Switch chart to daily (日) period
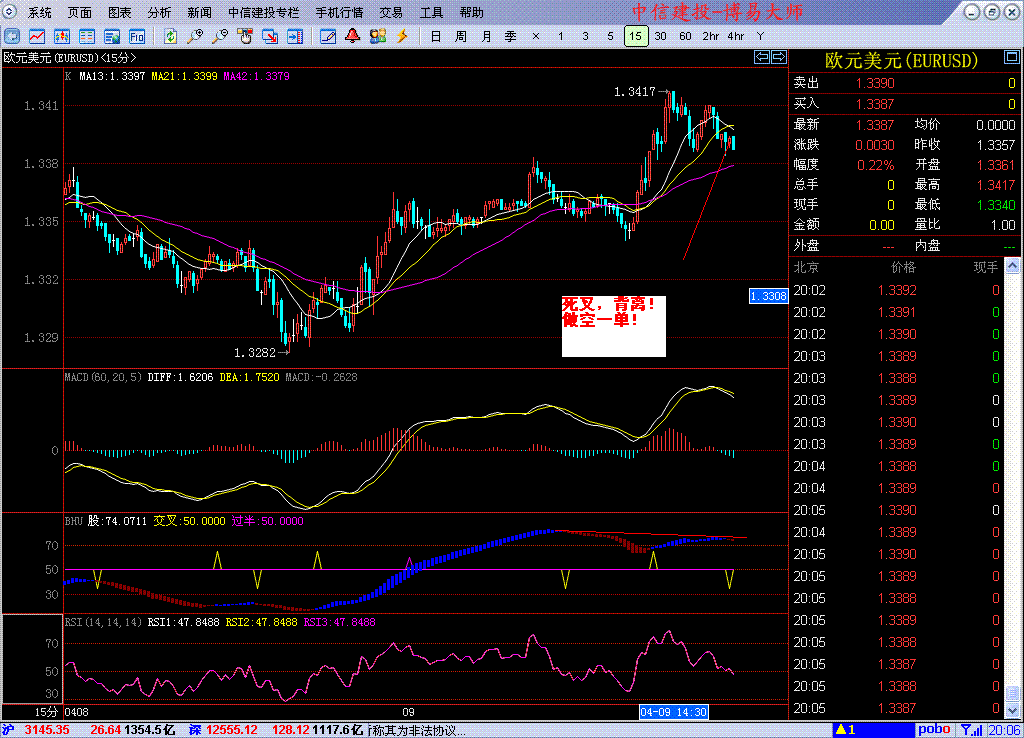1024x738 pixels. click(x=436, y=37)
